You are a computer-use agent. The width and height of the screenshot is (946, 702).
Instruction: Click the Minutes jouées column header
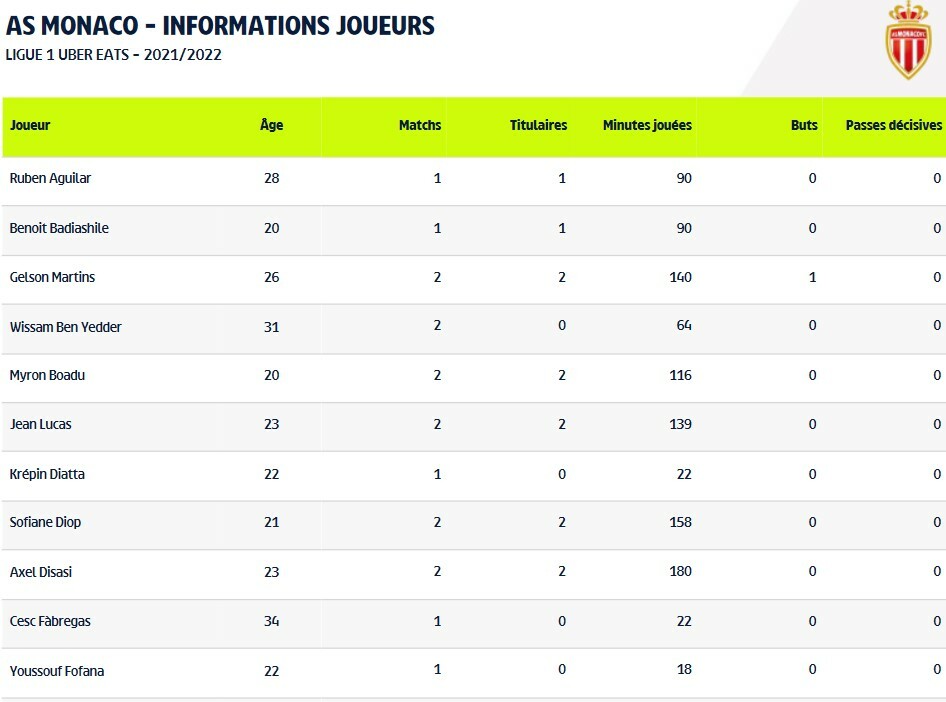point(647,126)
